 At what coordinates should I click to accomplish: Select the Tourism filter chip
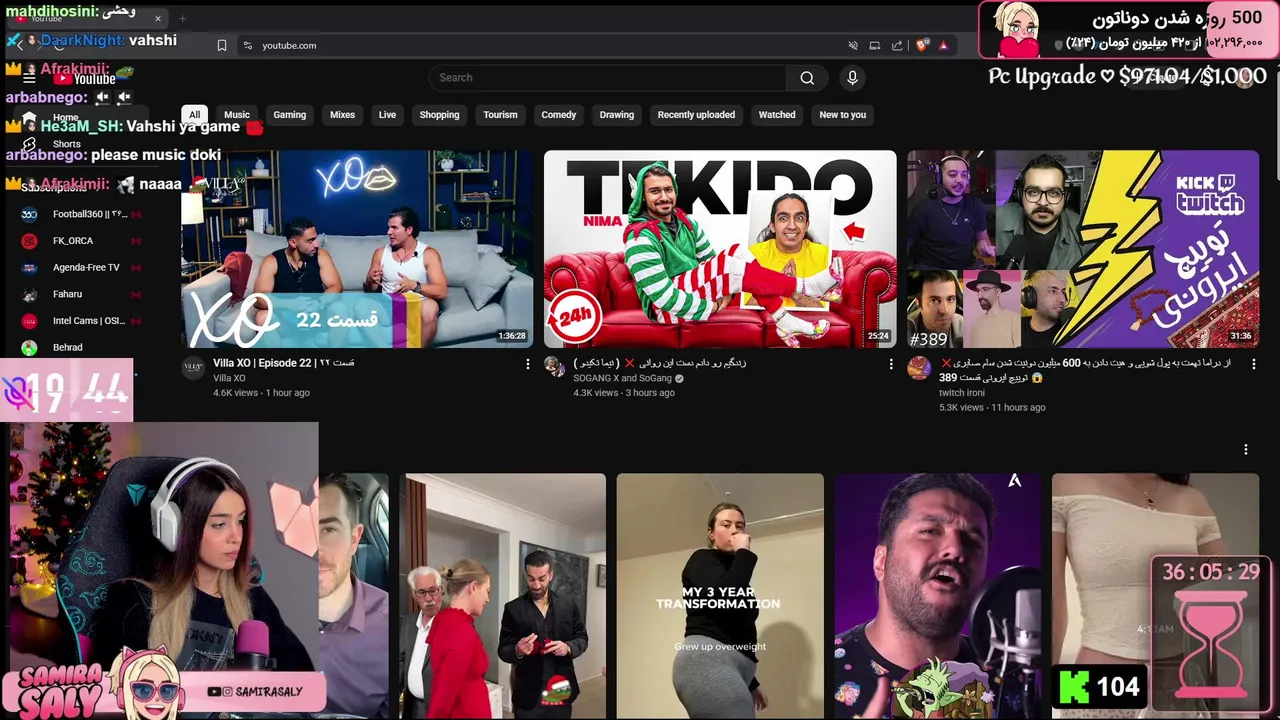click(501, 115)
